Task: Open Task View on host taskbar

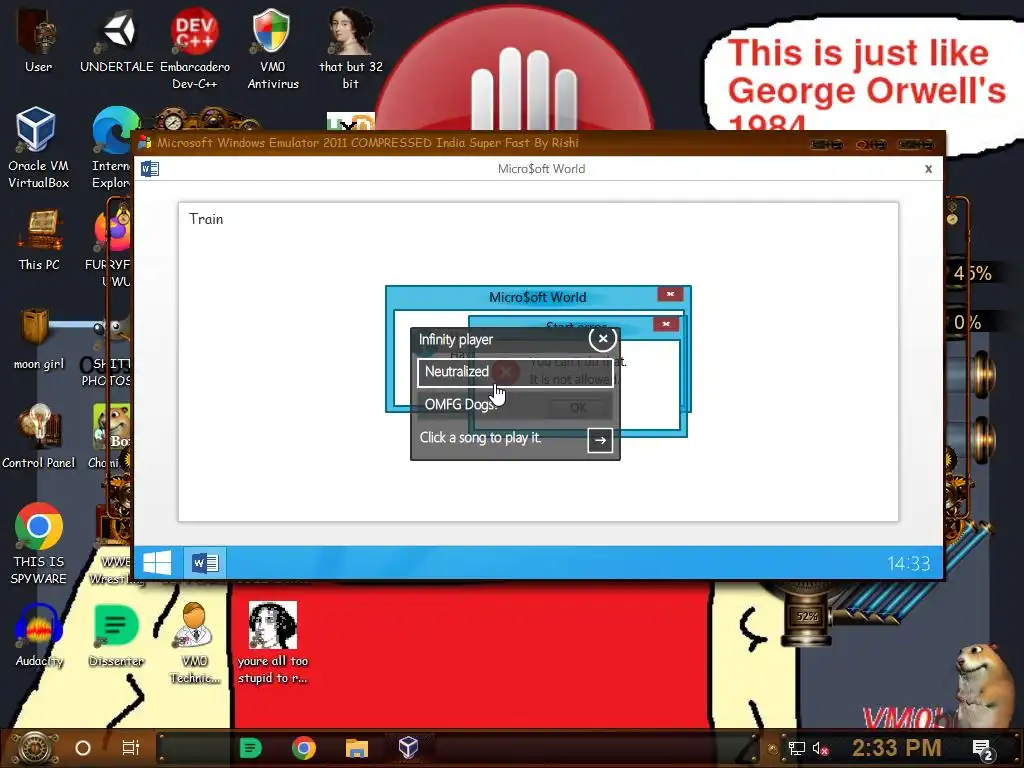Action: tap(131, 748)
